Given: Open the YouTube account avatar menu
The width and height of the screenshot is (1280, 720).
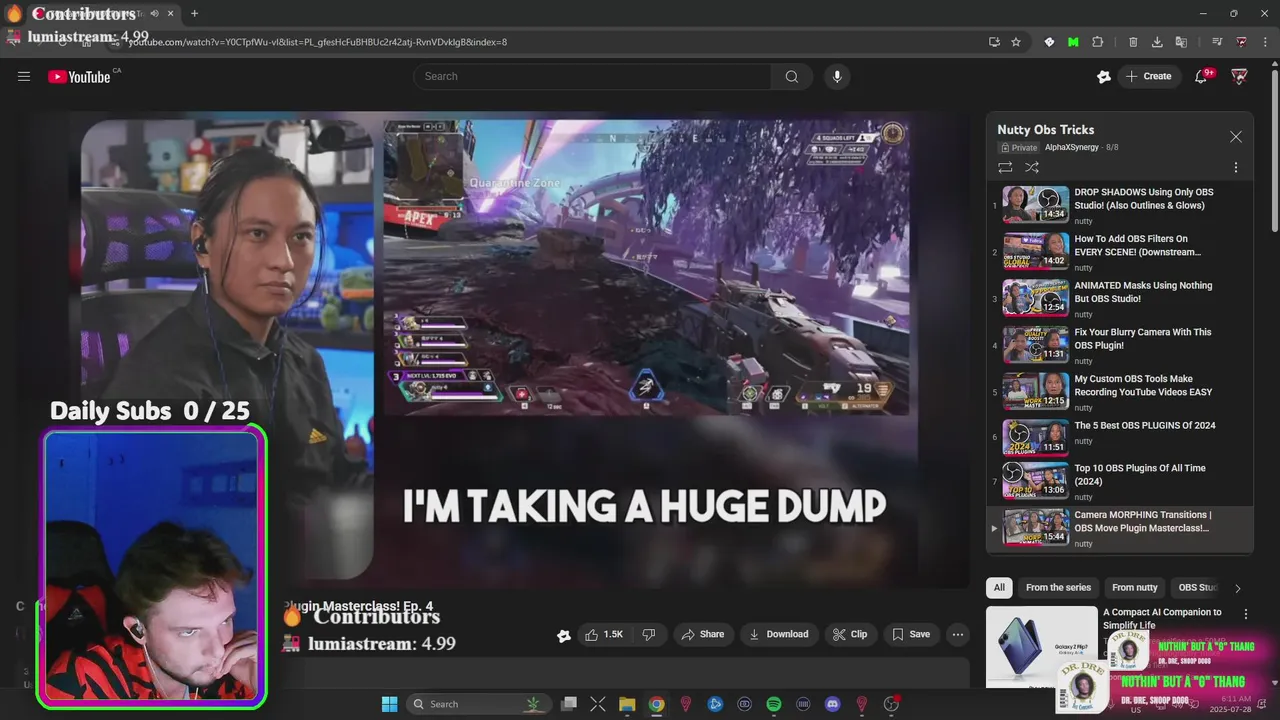Looking at the screenshot, I should [1239, 76].
